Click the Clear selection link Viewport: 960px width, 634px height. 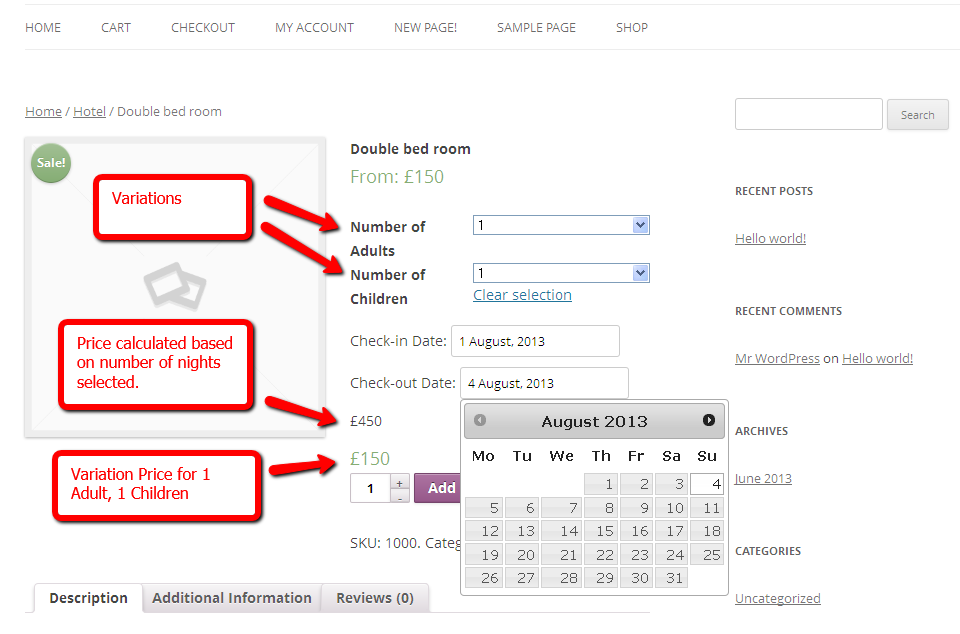pyautogui.click(x=522, y=295)
